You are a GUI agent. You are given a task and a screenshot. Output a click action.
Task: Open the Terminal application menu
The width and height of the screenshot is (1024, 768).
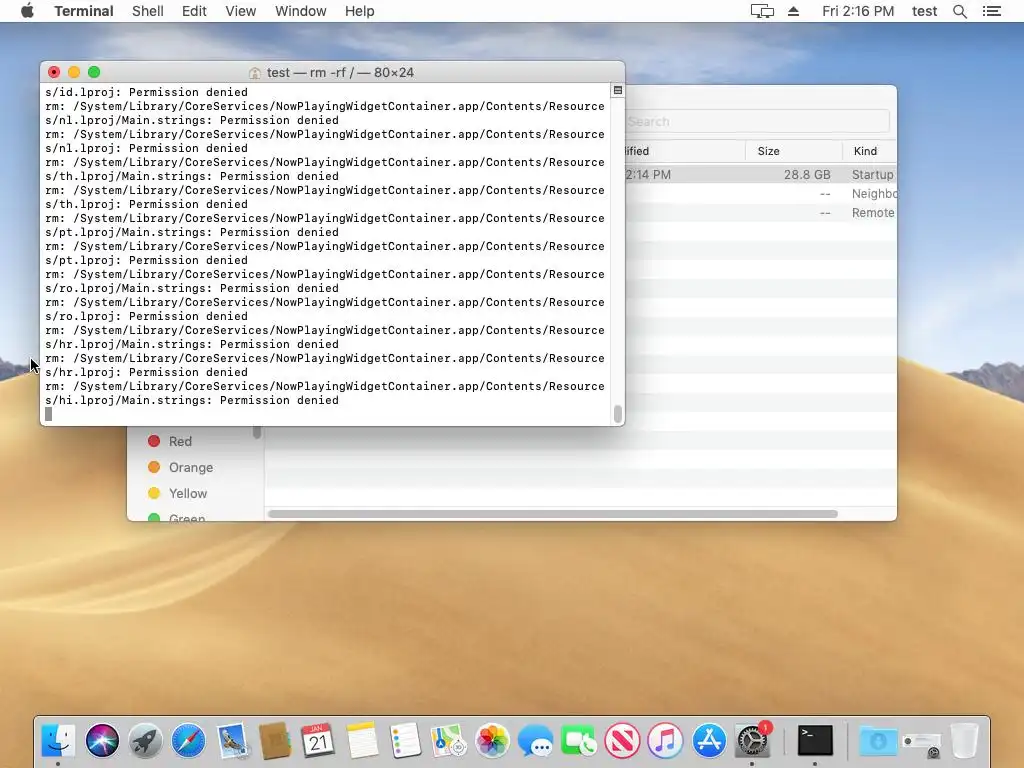[x=84, y=11]
